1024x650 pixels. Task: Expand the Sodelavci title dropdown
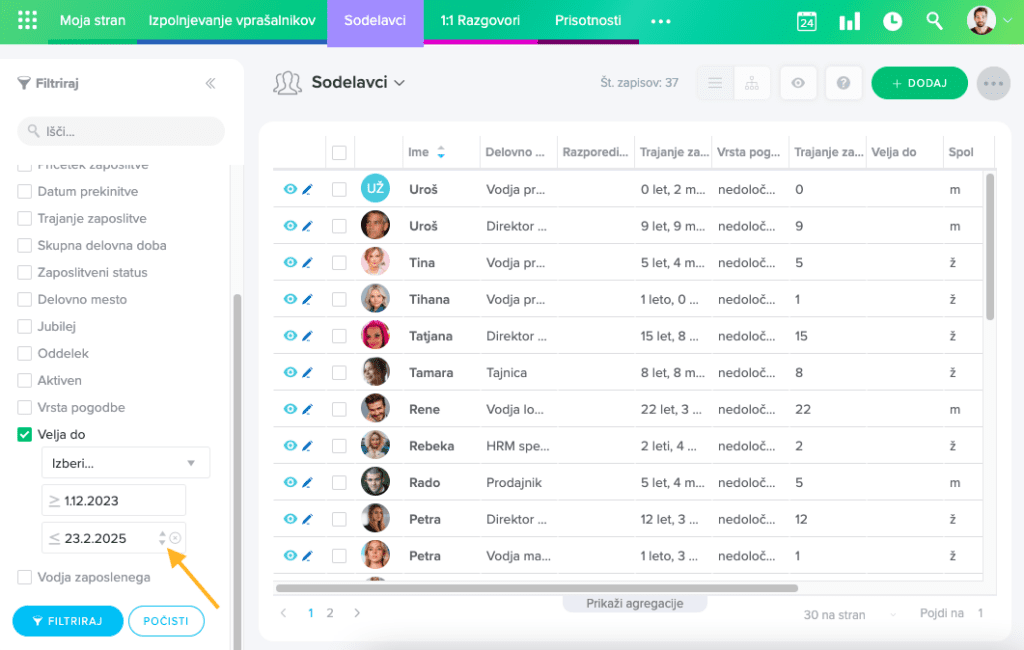pyautogui.click(x=400, y=83)
